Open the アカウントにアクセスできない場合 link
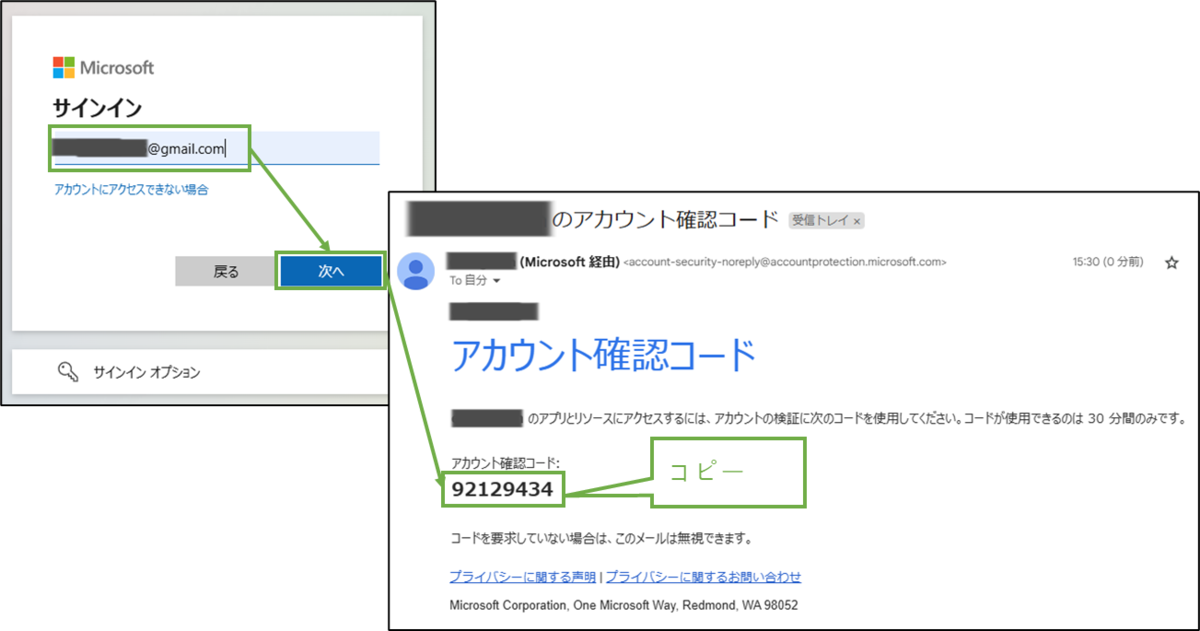The image size is (1200, 631). click(x=131, y=189)
